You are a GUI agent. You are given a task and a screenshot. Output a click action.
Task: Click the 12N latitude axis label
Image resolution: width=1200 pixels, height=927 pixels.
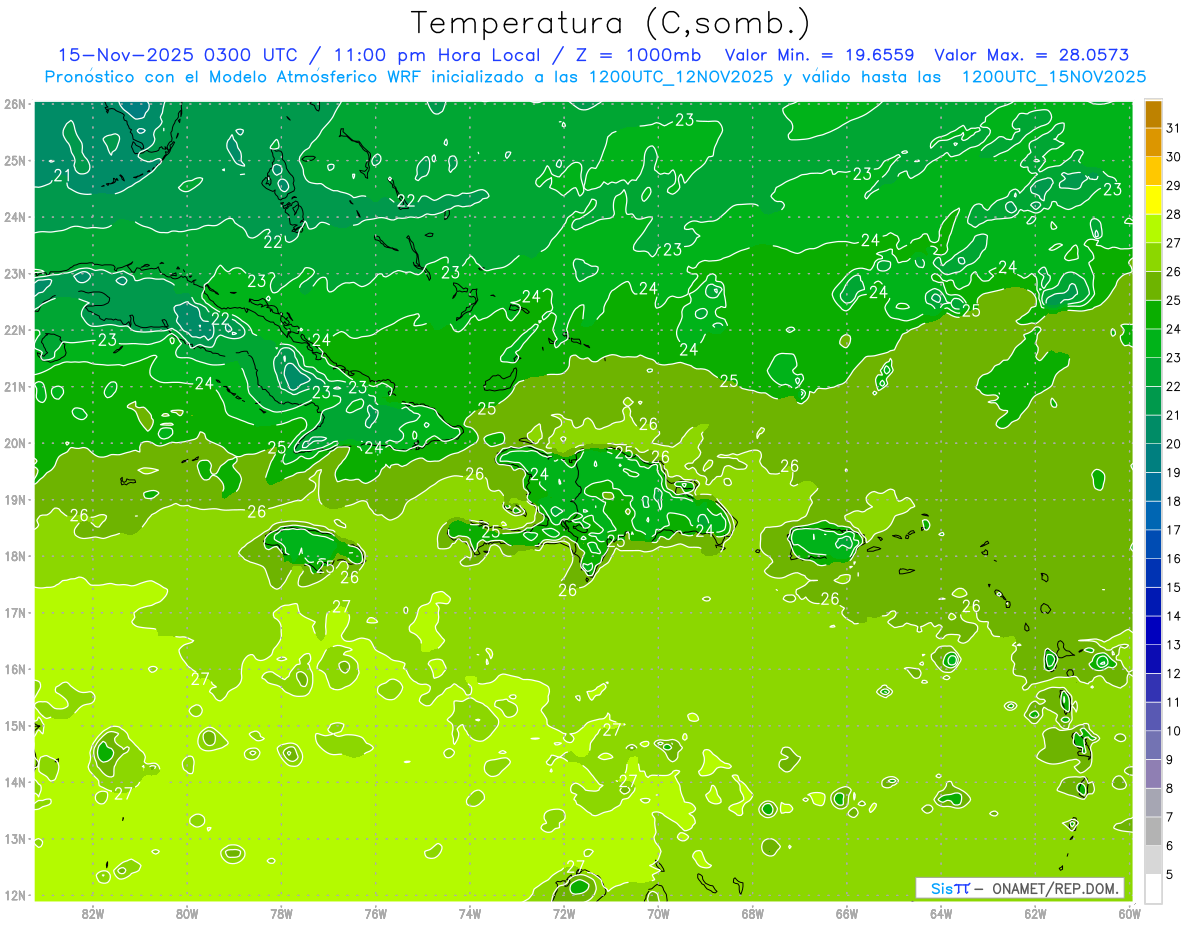point(15,895)
